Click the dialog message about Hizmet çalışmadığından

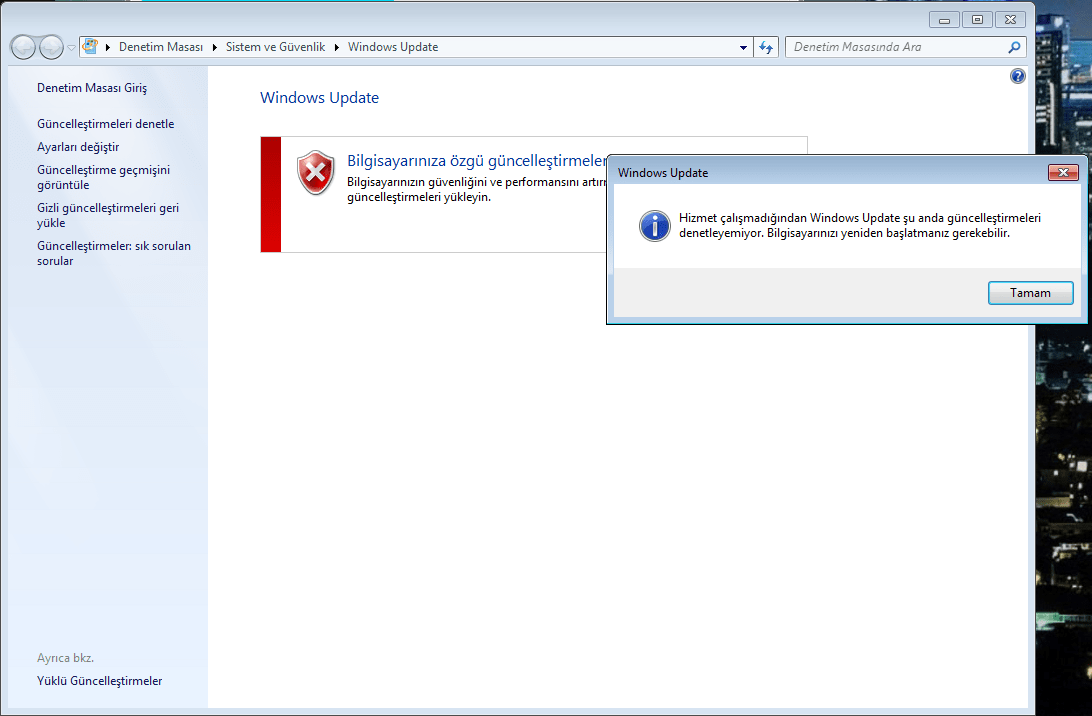(860, 226)
